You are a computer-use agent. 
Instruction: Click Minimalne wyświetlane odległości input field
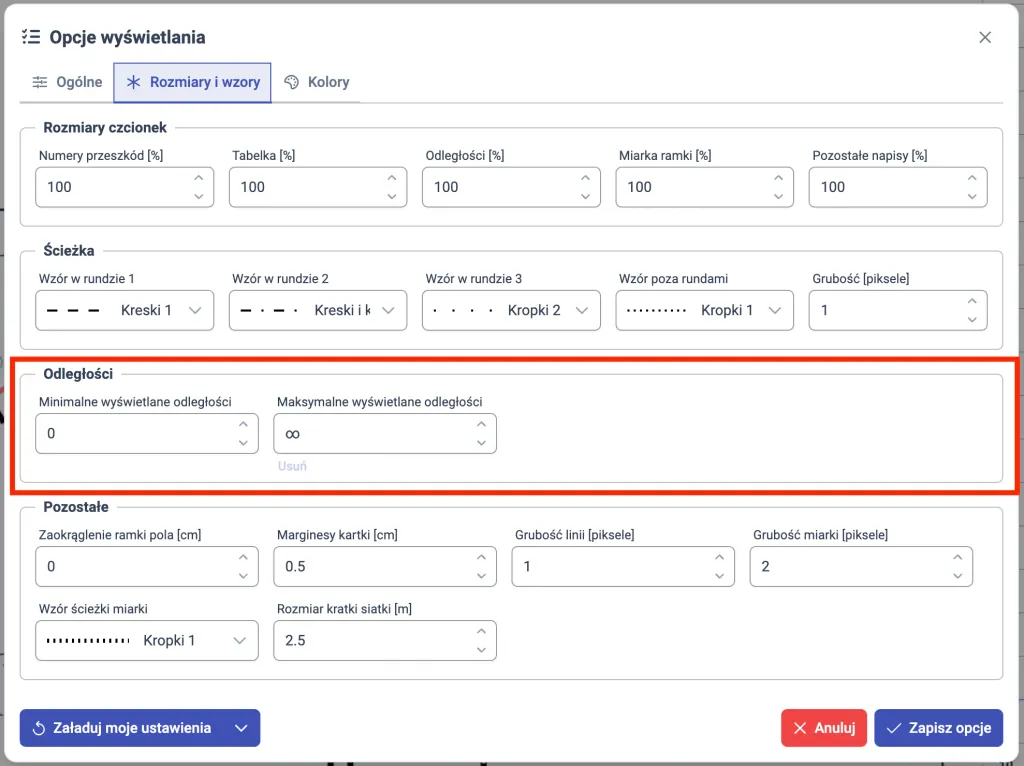click(x=130, y=434)
